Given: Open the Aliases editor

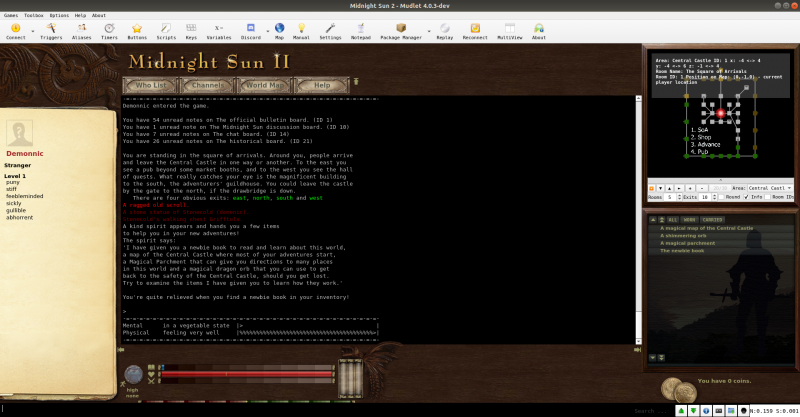Looking at the screenshot, I should (81, 31).
